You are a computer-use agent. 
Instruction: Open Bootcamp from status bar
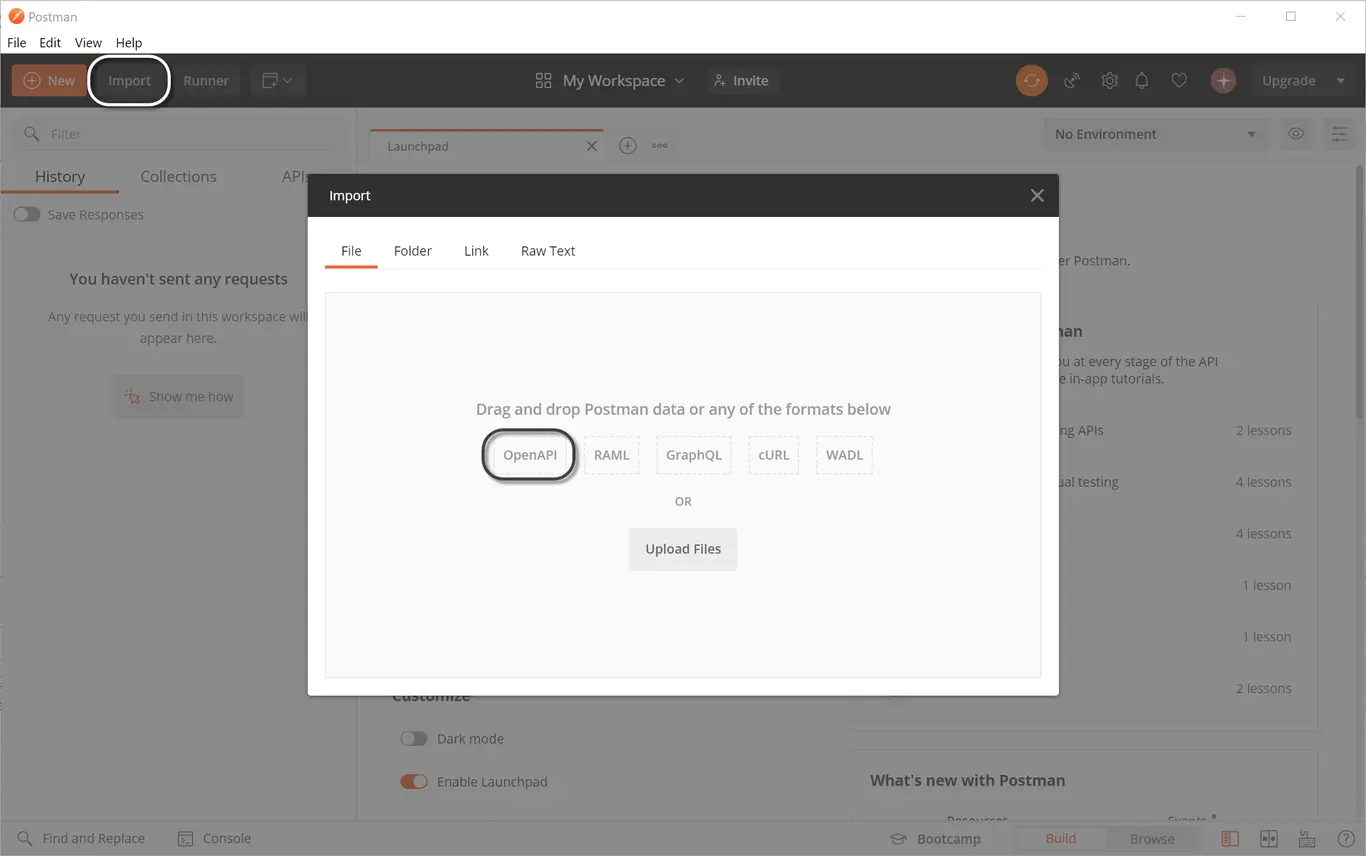[935, 839]
